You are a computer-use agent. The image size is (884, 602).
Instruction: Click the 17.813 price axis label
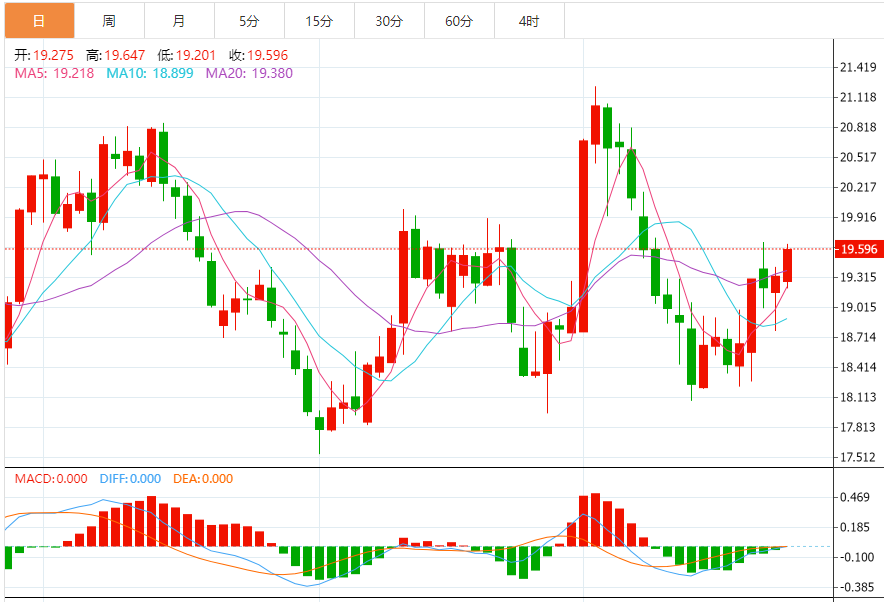coord(858,427)
